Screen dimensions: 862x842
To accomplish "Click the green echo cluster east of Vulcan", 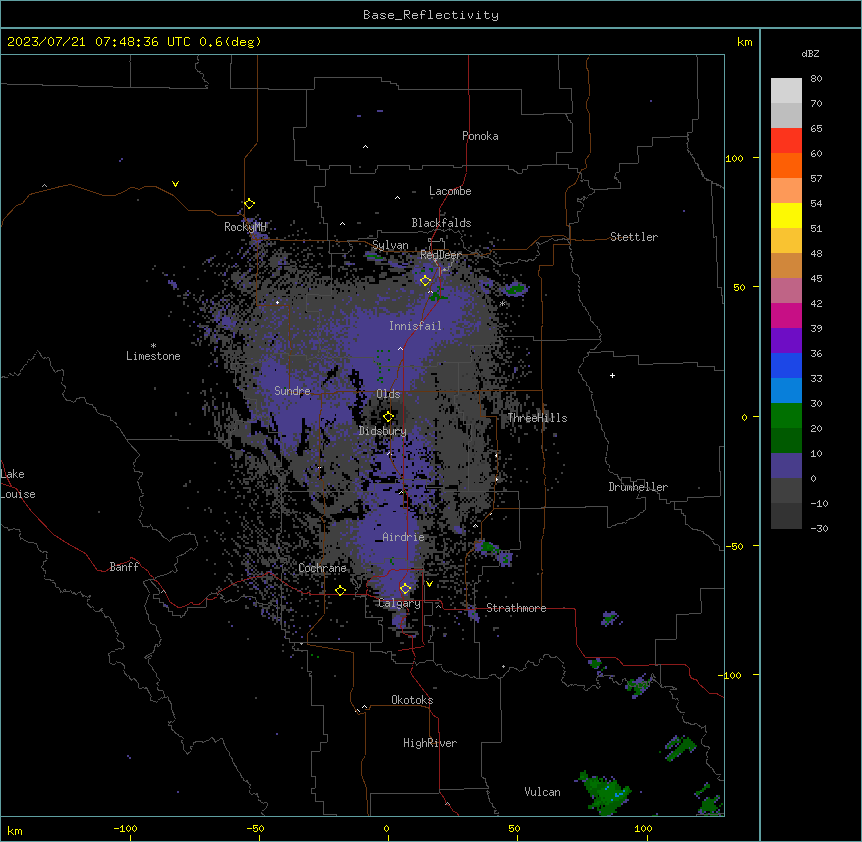I will tap(606, 793).
